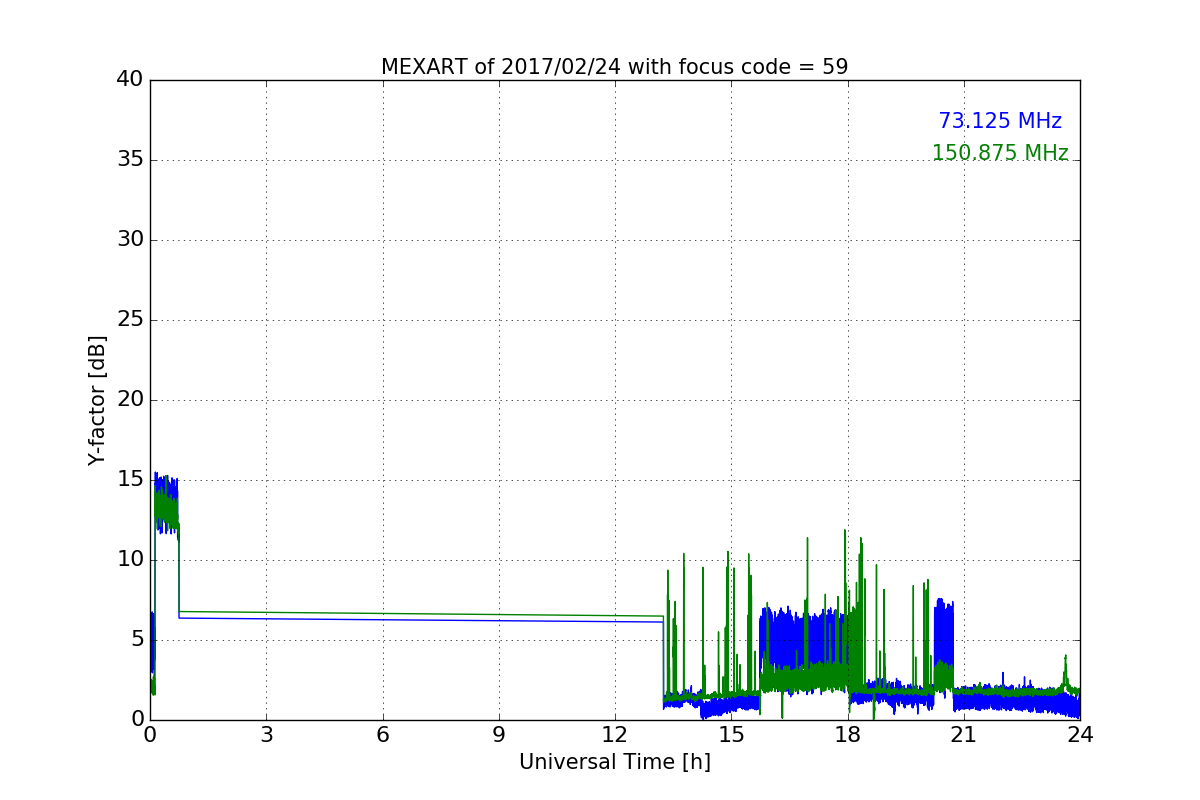Click the "Universal Time [h]" axis label
This screenshot has height=800, width=1200.
click(614, 762)
